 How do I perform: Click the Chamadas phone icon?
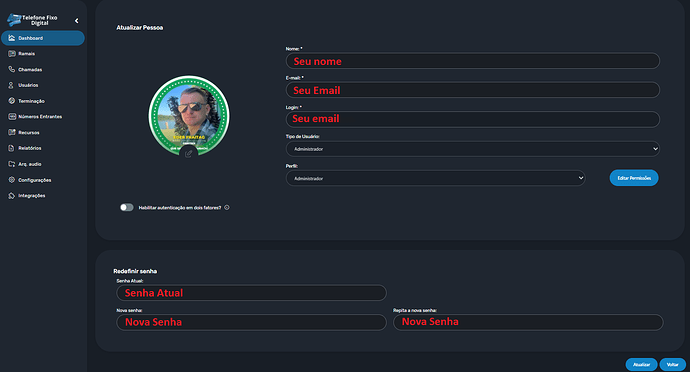[x=12, y=69]
